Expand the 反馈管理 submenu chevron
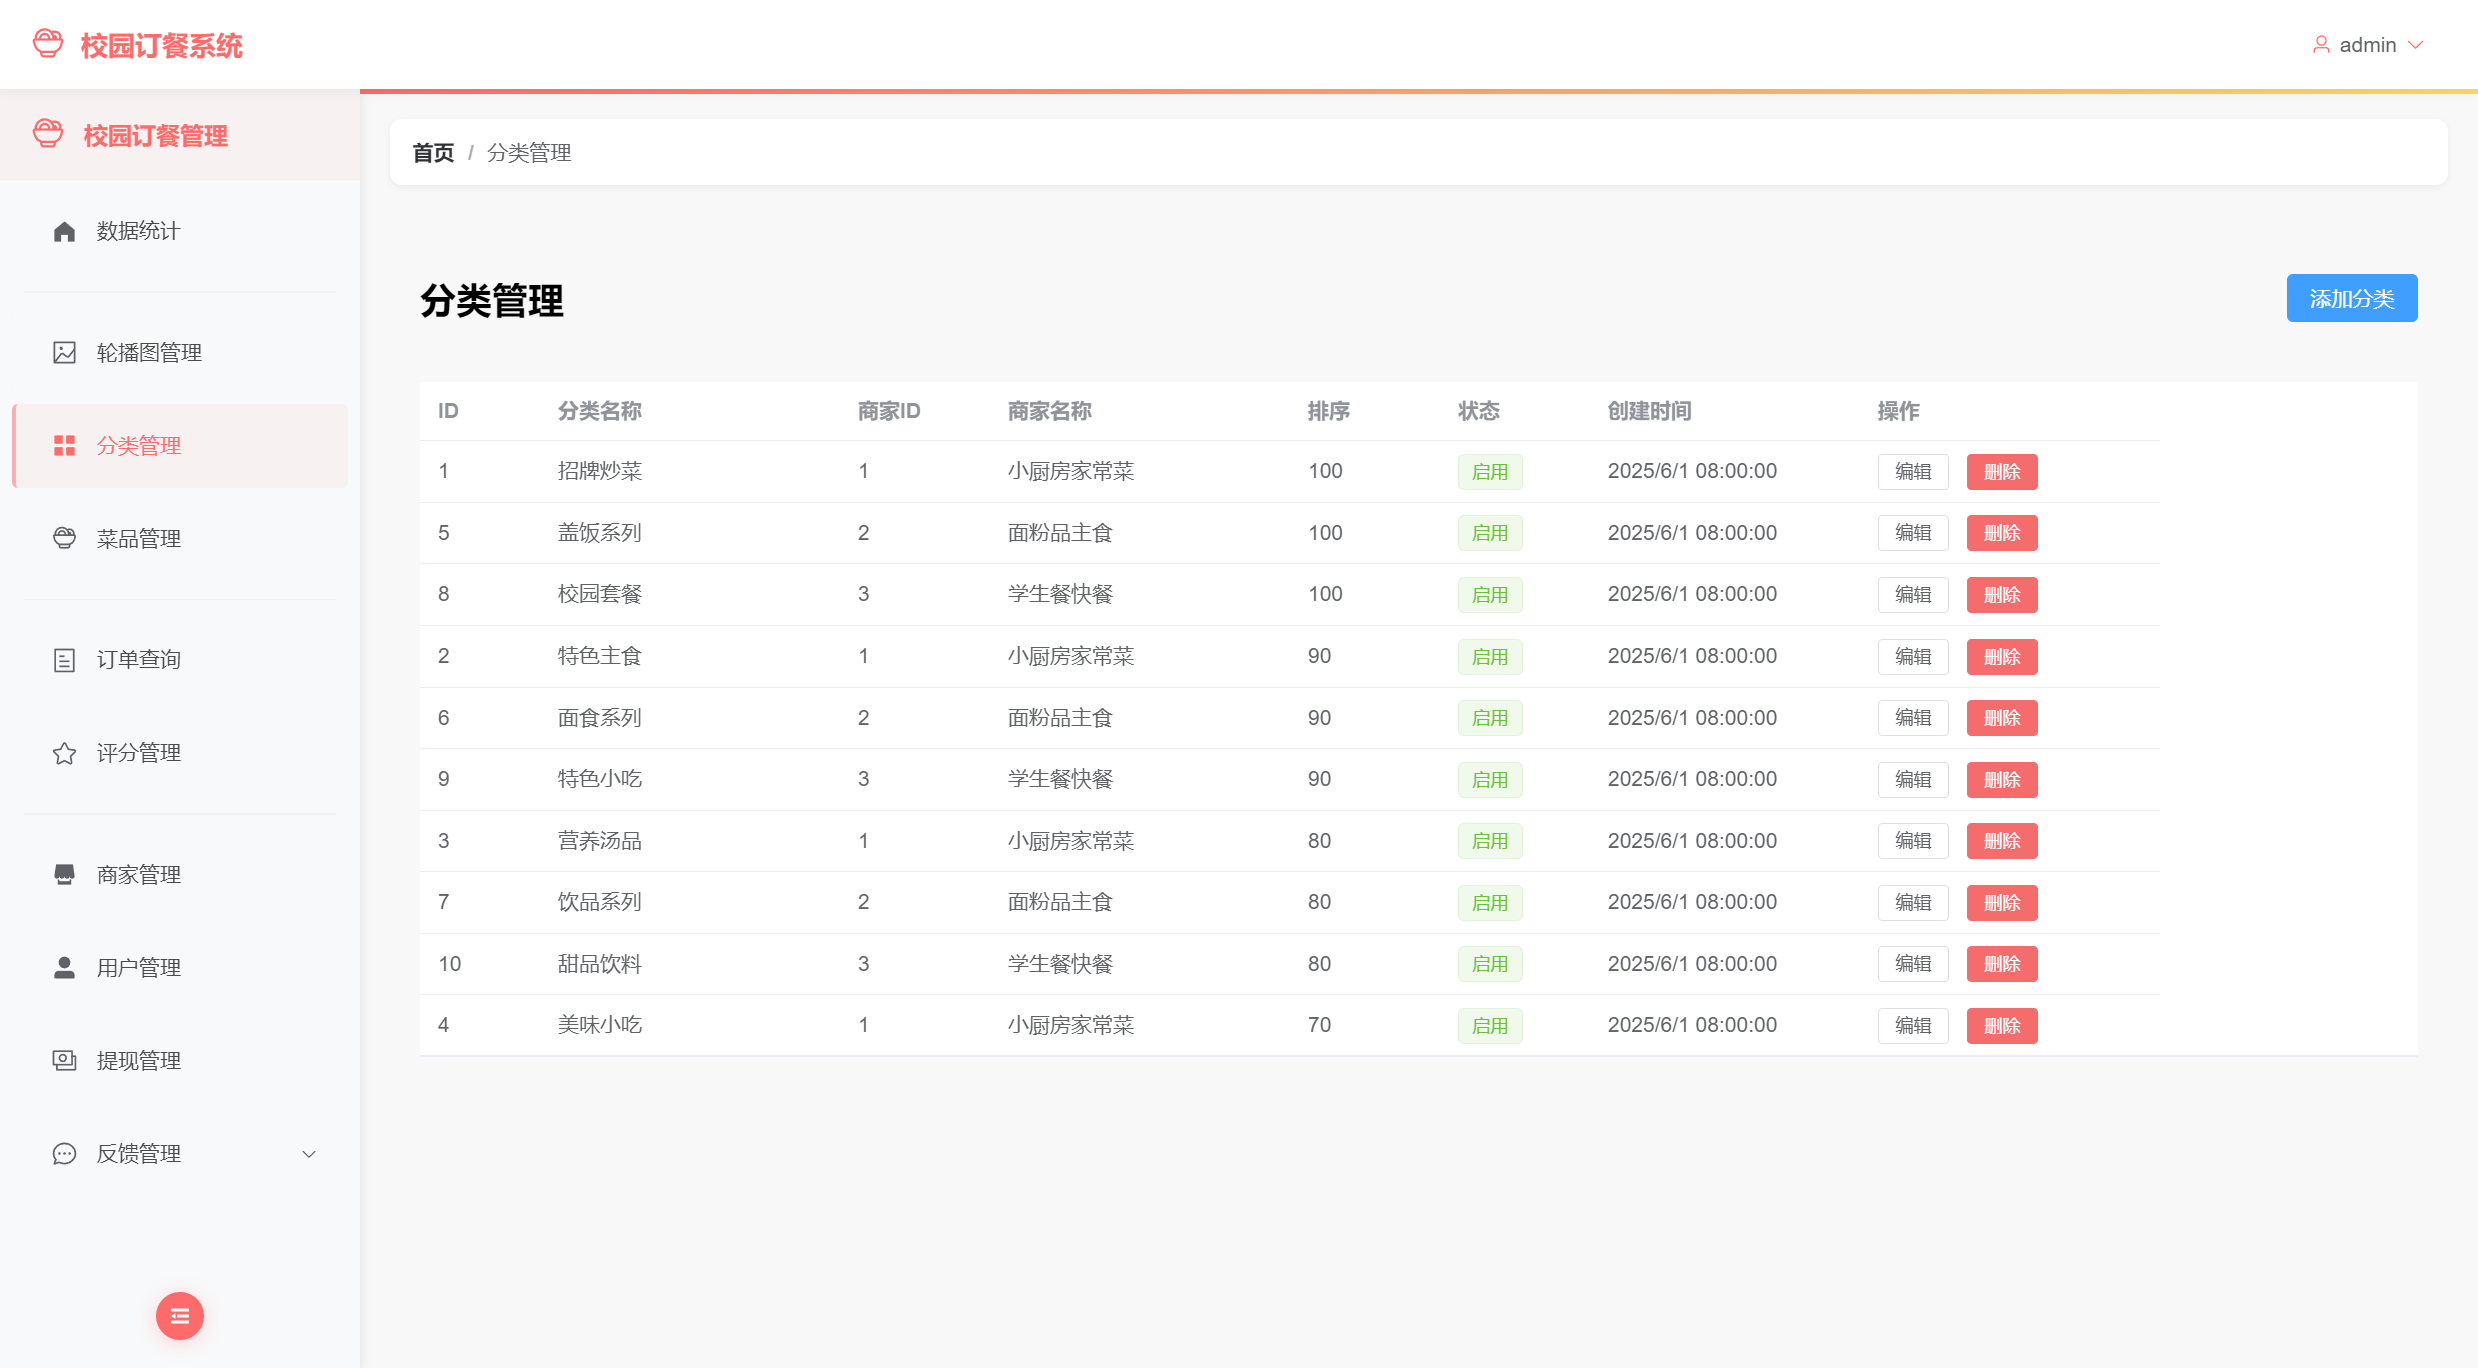The image size is (2478, 1368). pyautogui.click(x=309, y=1154)
